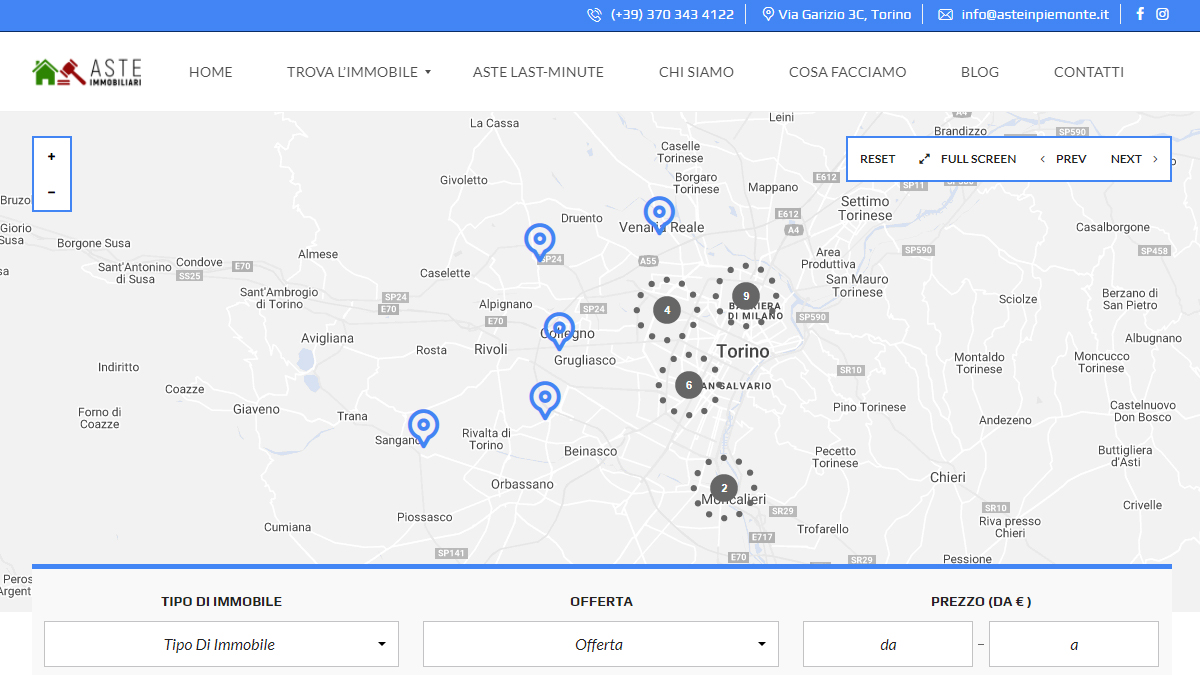Click the cluster marker numbered 2 near Moncalieri
This screenshot has height=675, width=1200.
pos(724,488)
